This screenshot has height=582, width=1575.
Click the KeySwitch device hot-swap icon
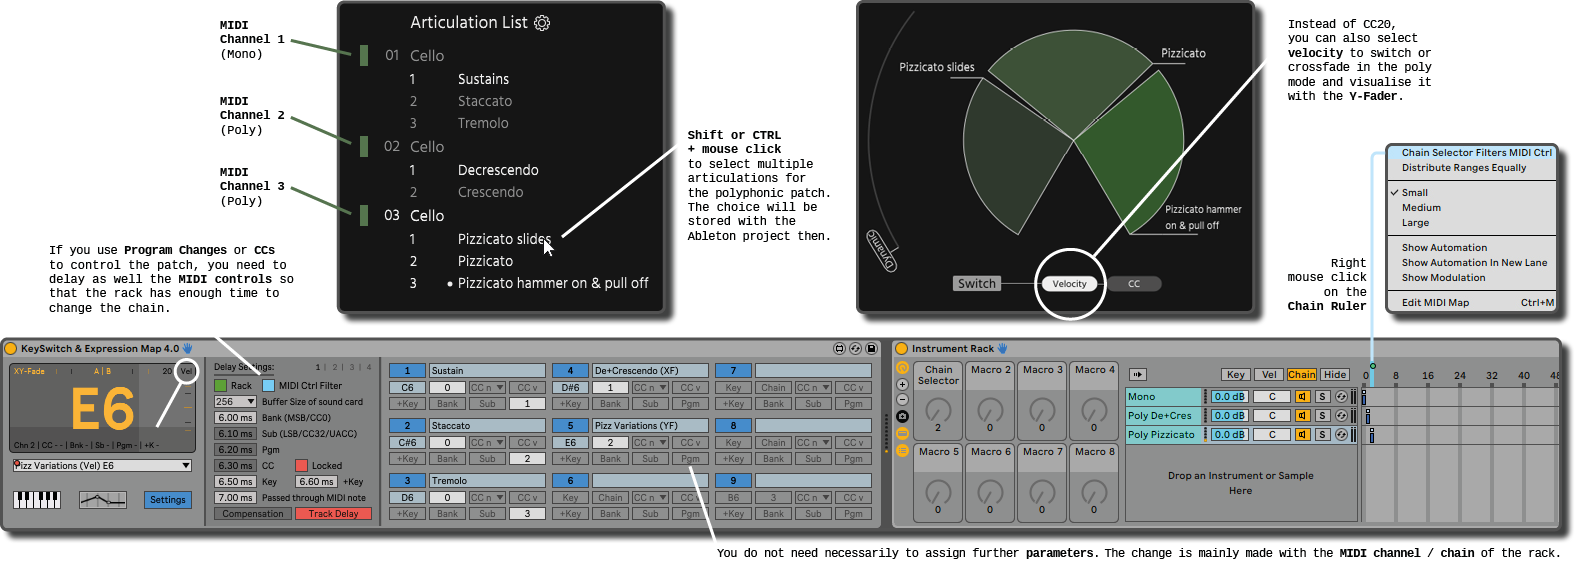click(x=855, y=349)
